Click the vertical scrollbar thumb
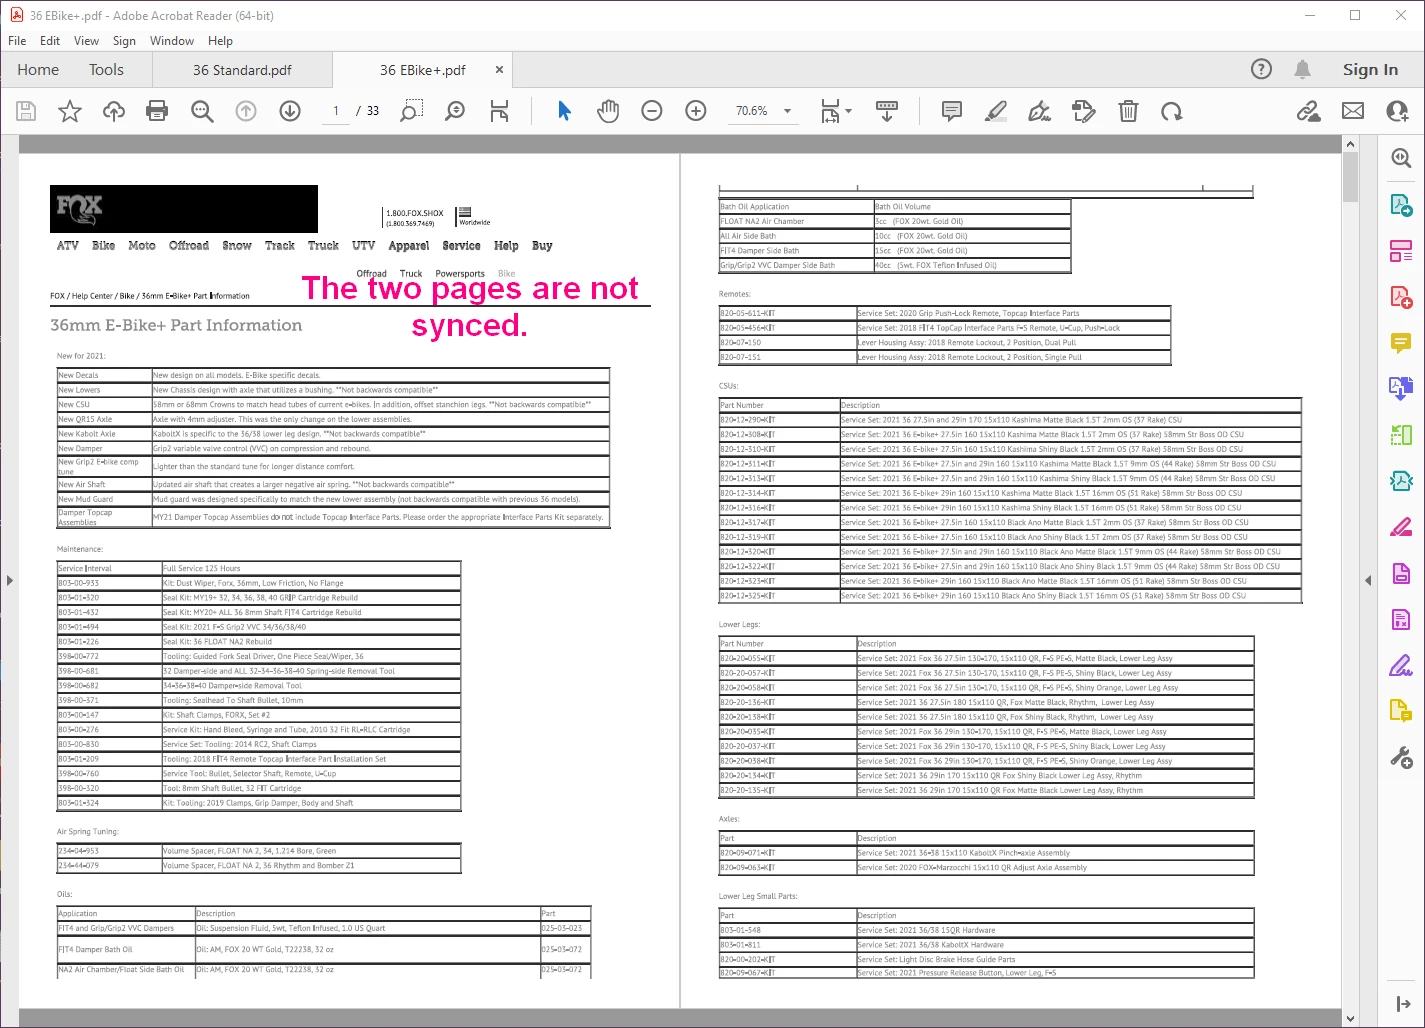Screen dimensions: 1425x1028 [1351, 177]
